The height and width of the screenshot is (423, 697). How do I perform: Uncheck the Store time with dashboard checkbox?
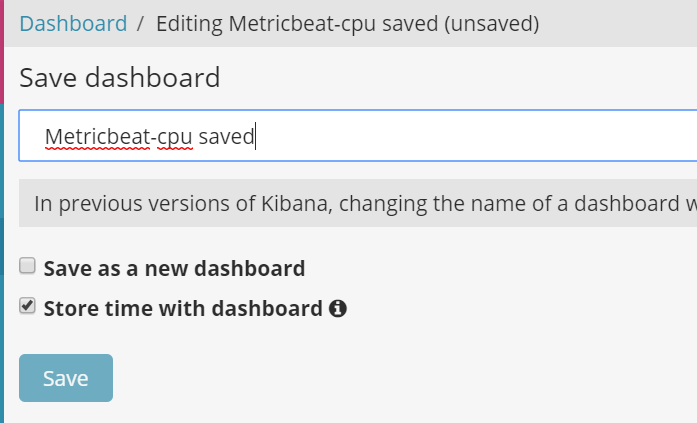(28, 307)
